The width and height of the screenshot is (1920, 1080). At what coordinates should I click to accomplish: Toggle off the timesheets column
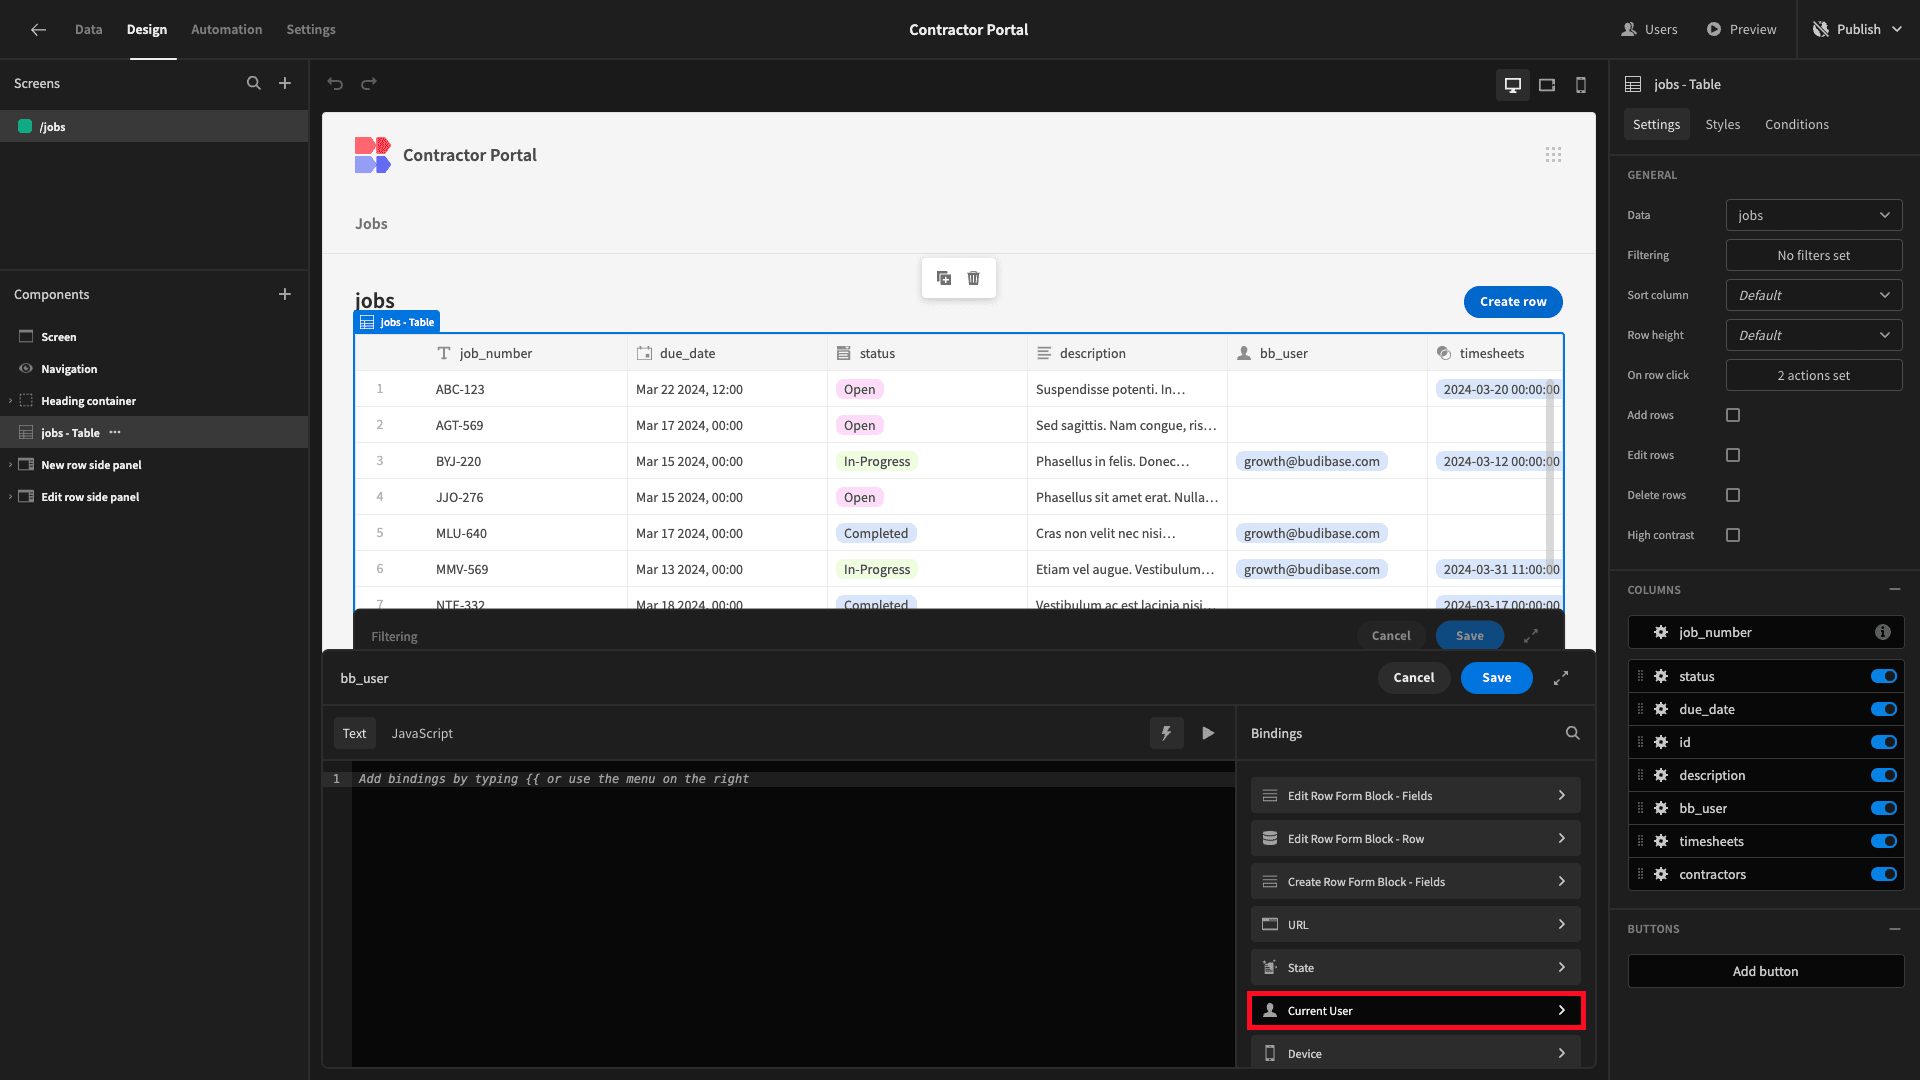coord(1884,842)
